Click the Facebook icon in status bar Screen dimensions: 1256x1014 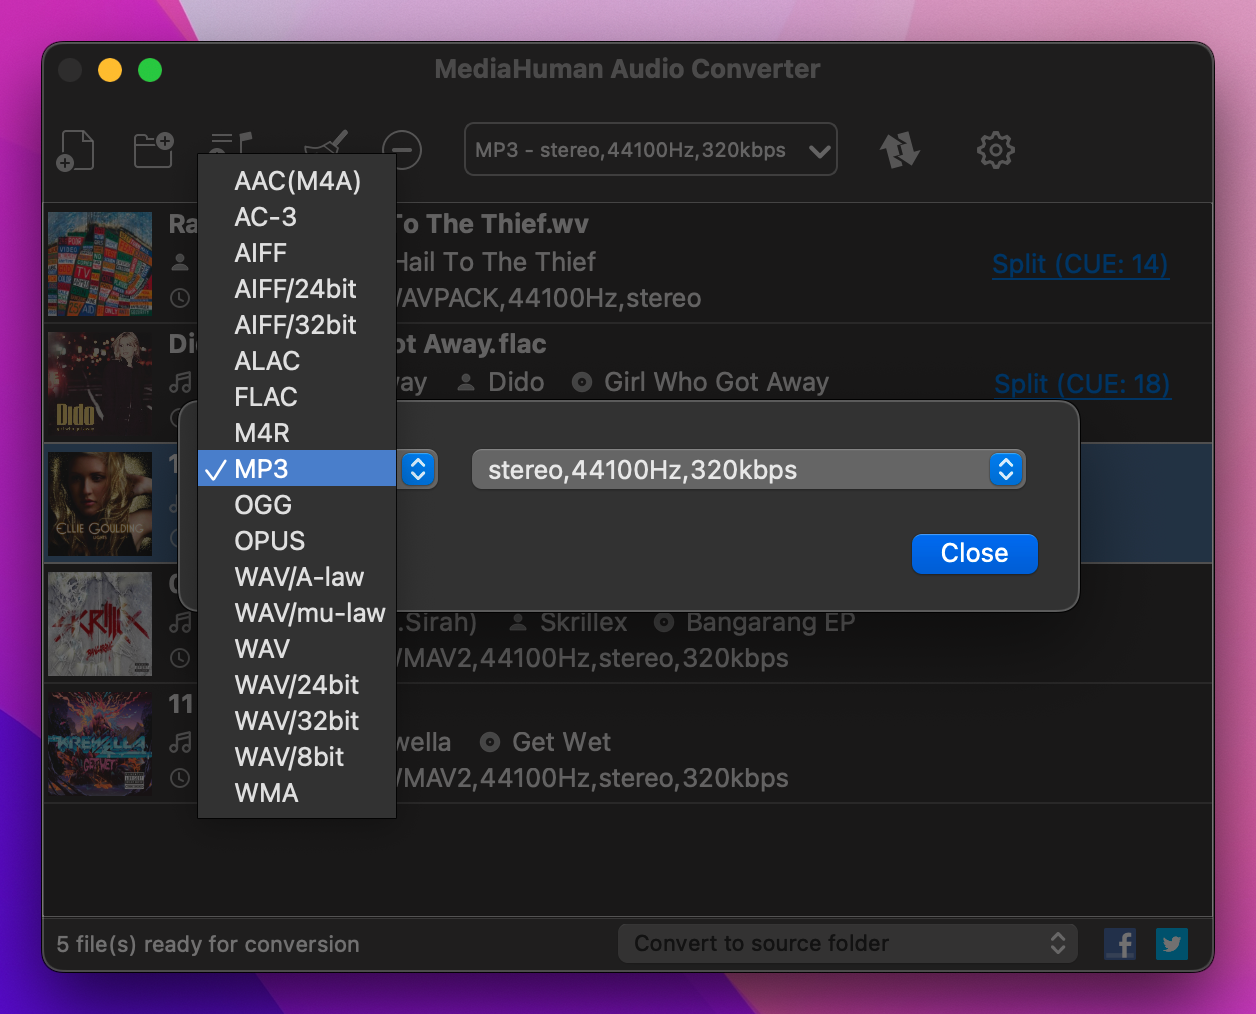pos(1120,944)
